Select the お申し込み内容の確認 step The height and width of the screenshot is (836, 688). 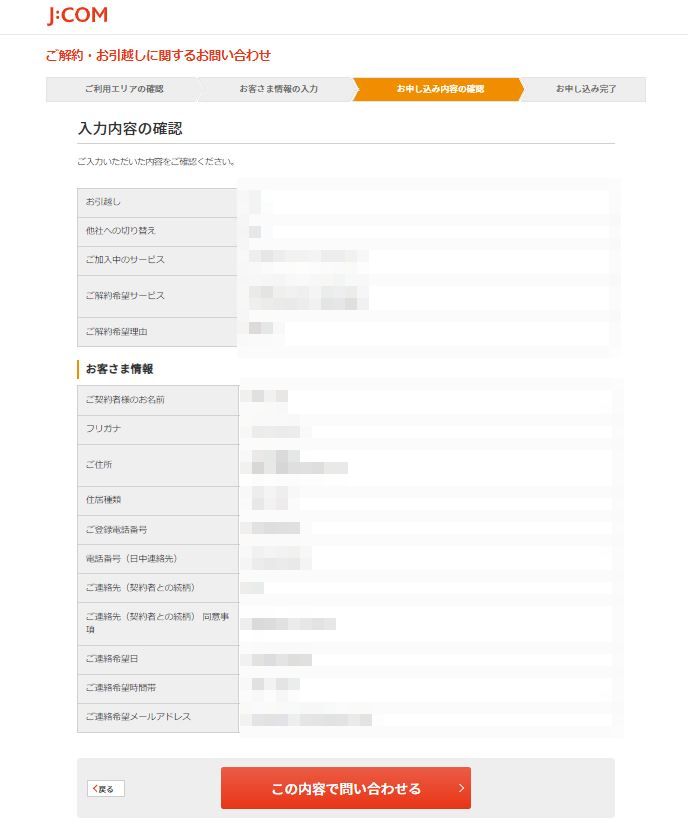pyautogui.click(x=439, y=89)
